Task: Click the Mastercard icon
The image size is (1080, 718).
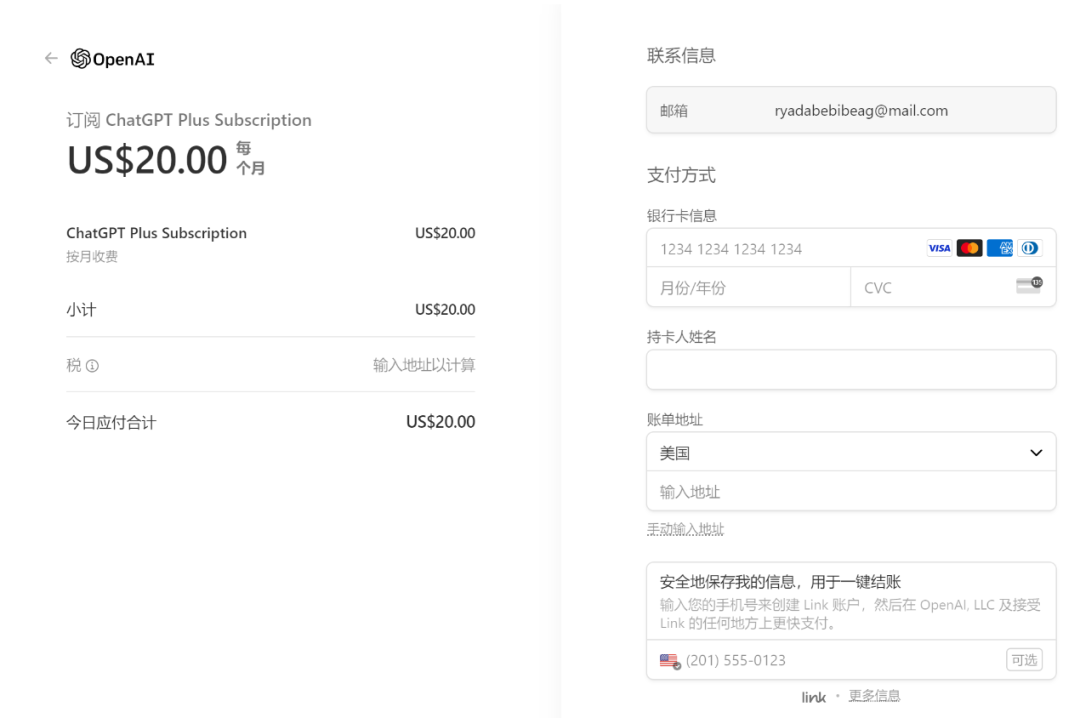Action: [x=969, y=248]
